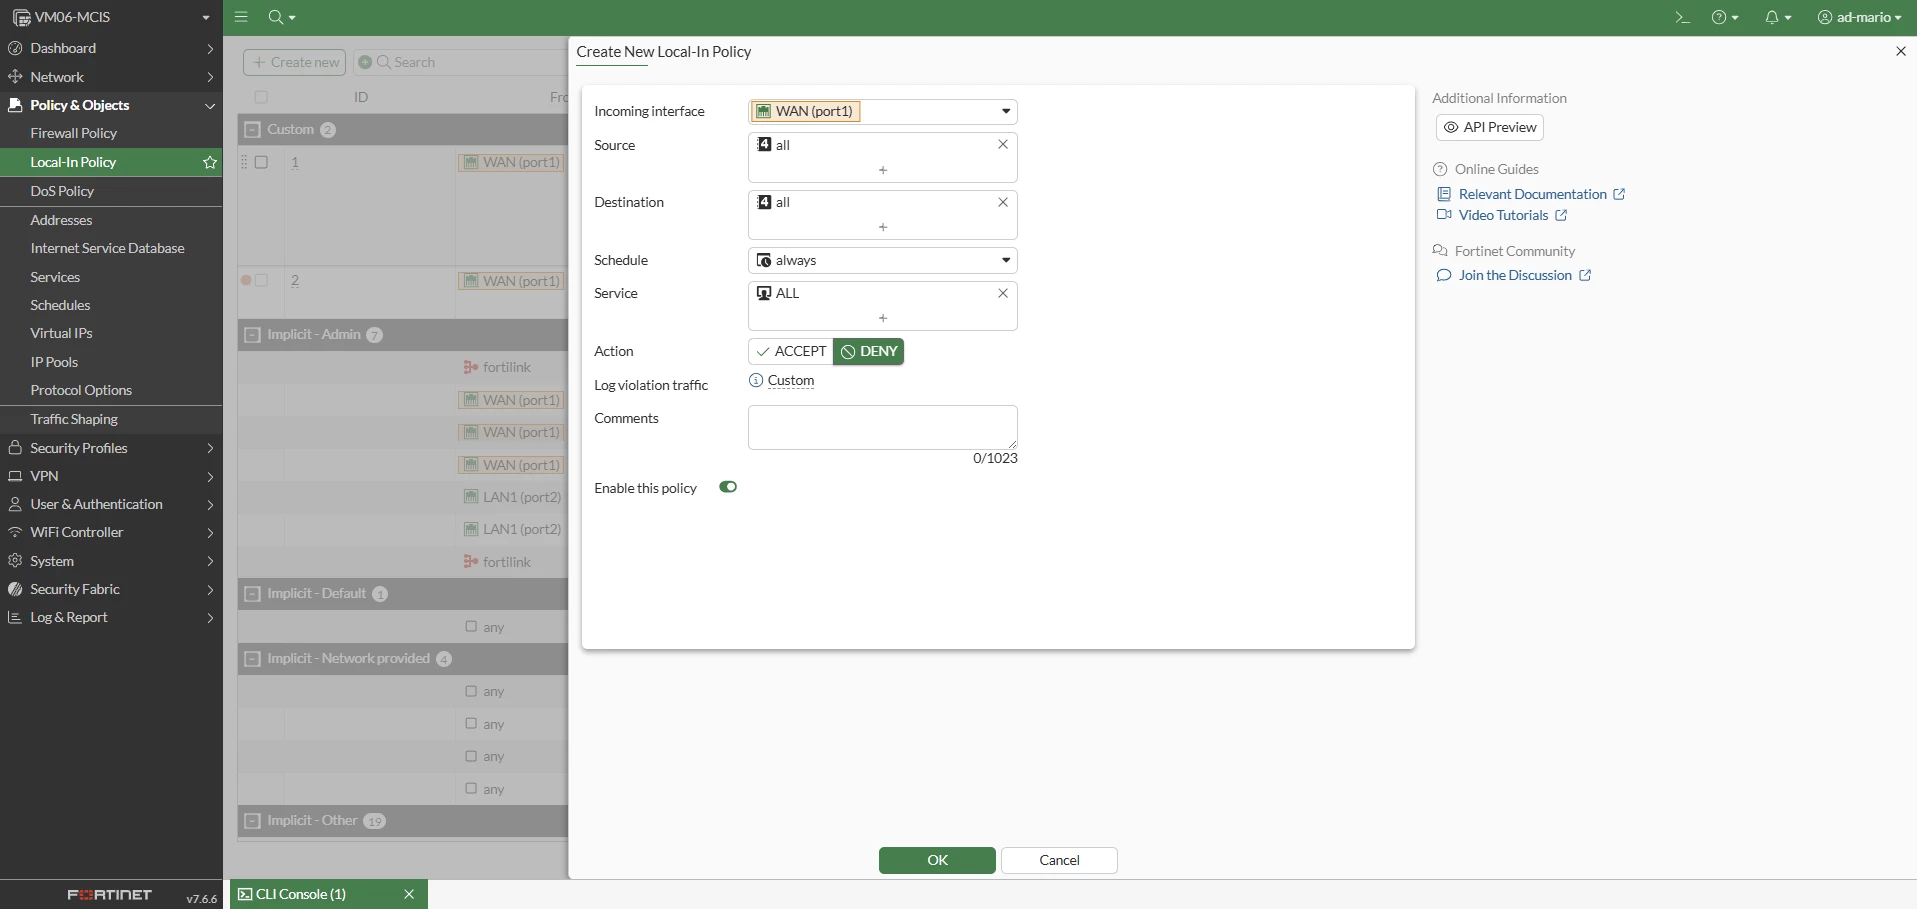Open the Incoming interface dropdown

pos(883,111)
